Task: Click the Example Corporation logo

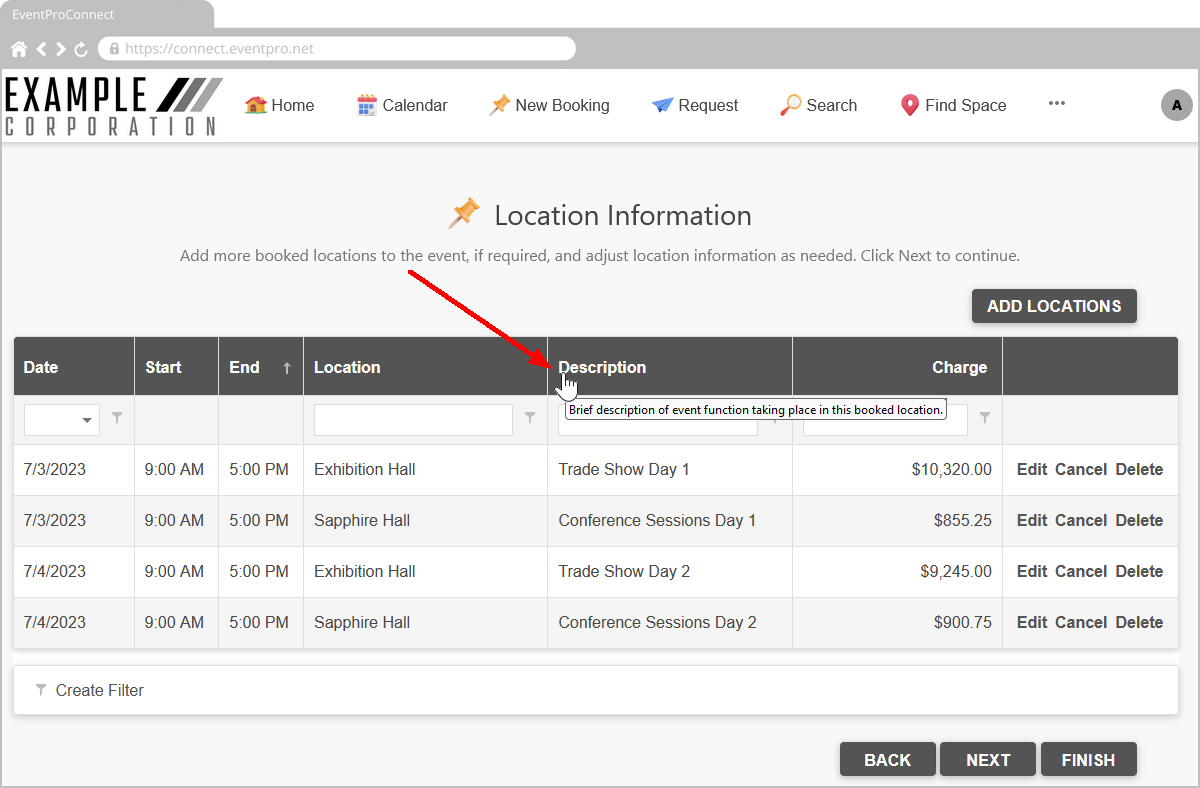Action: click(x=113, y=106)
